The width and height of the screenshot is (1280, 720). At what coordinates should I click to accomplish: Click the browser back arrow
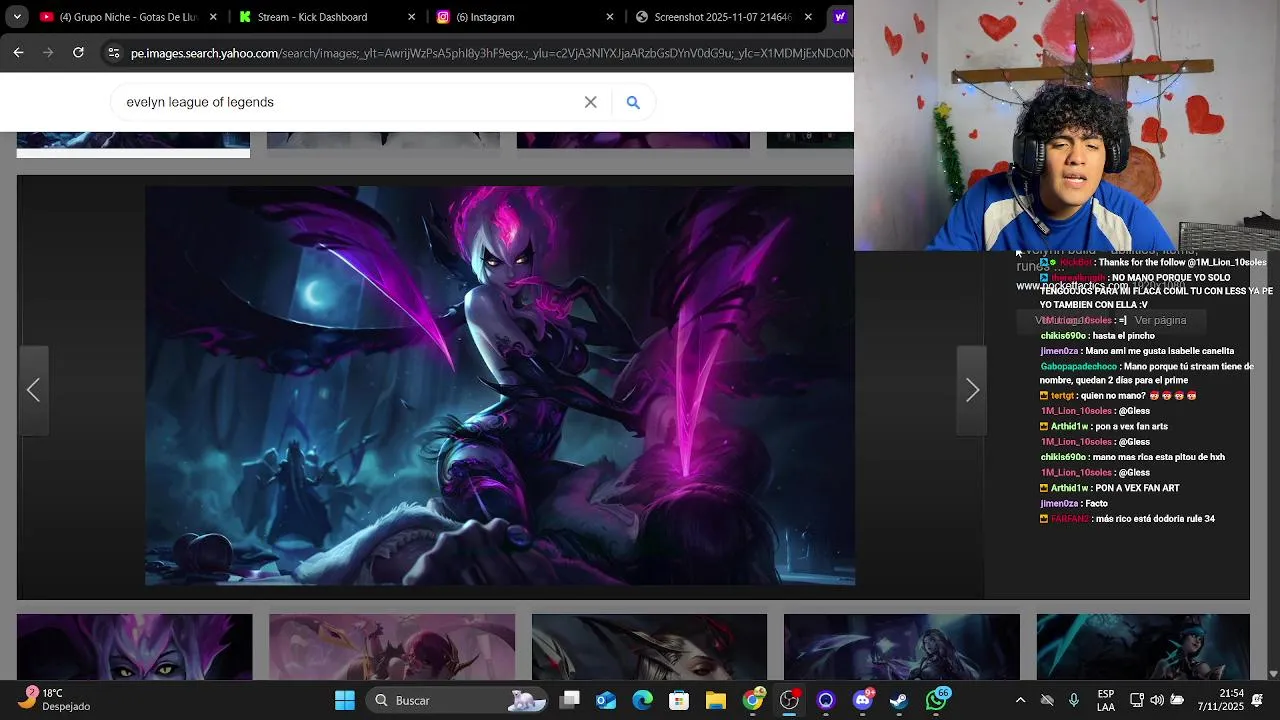pos(18,53)
